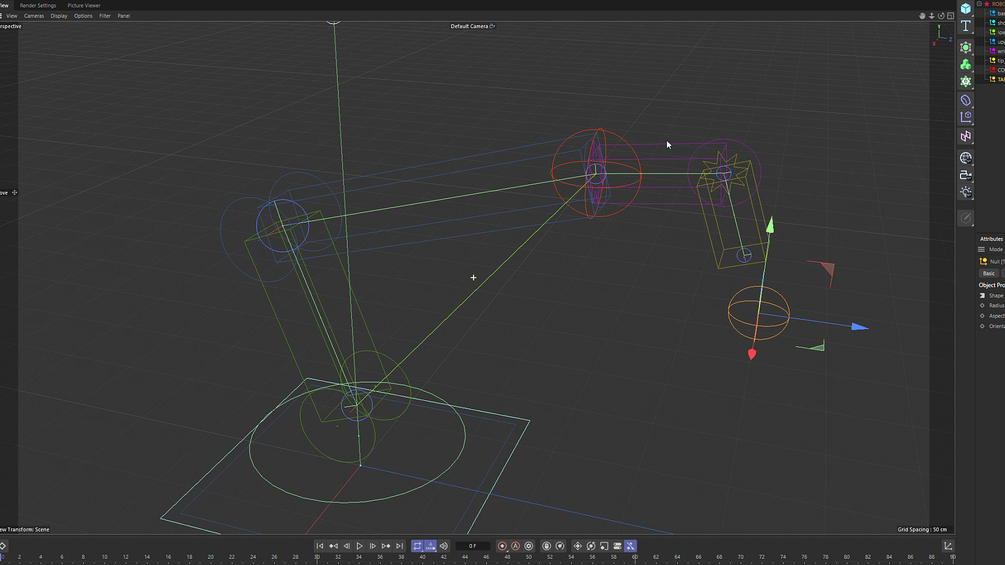Open the Panel menu

click(124, 16)
